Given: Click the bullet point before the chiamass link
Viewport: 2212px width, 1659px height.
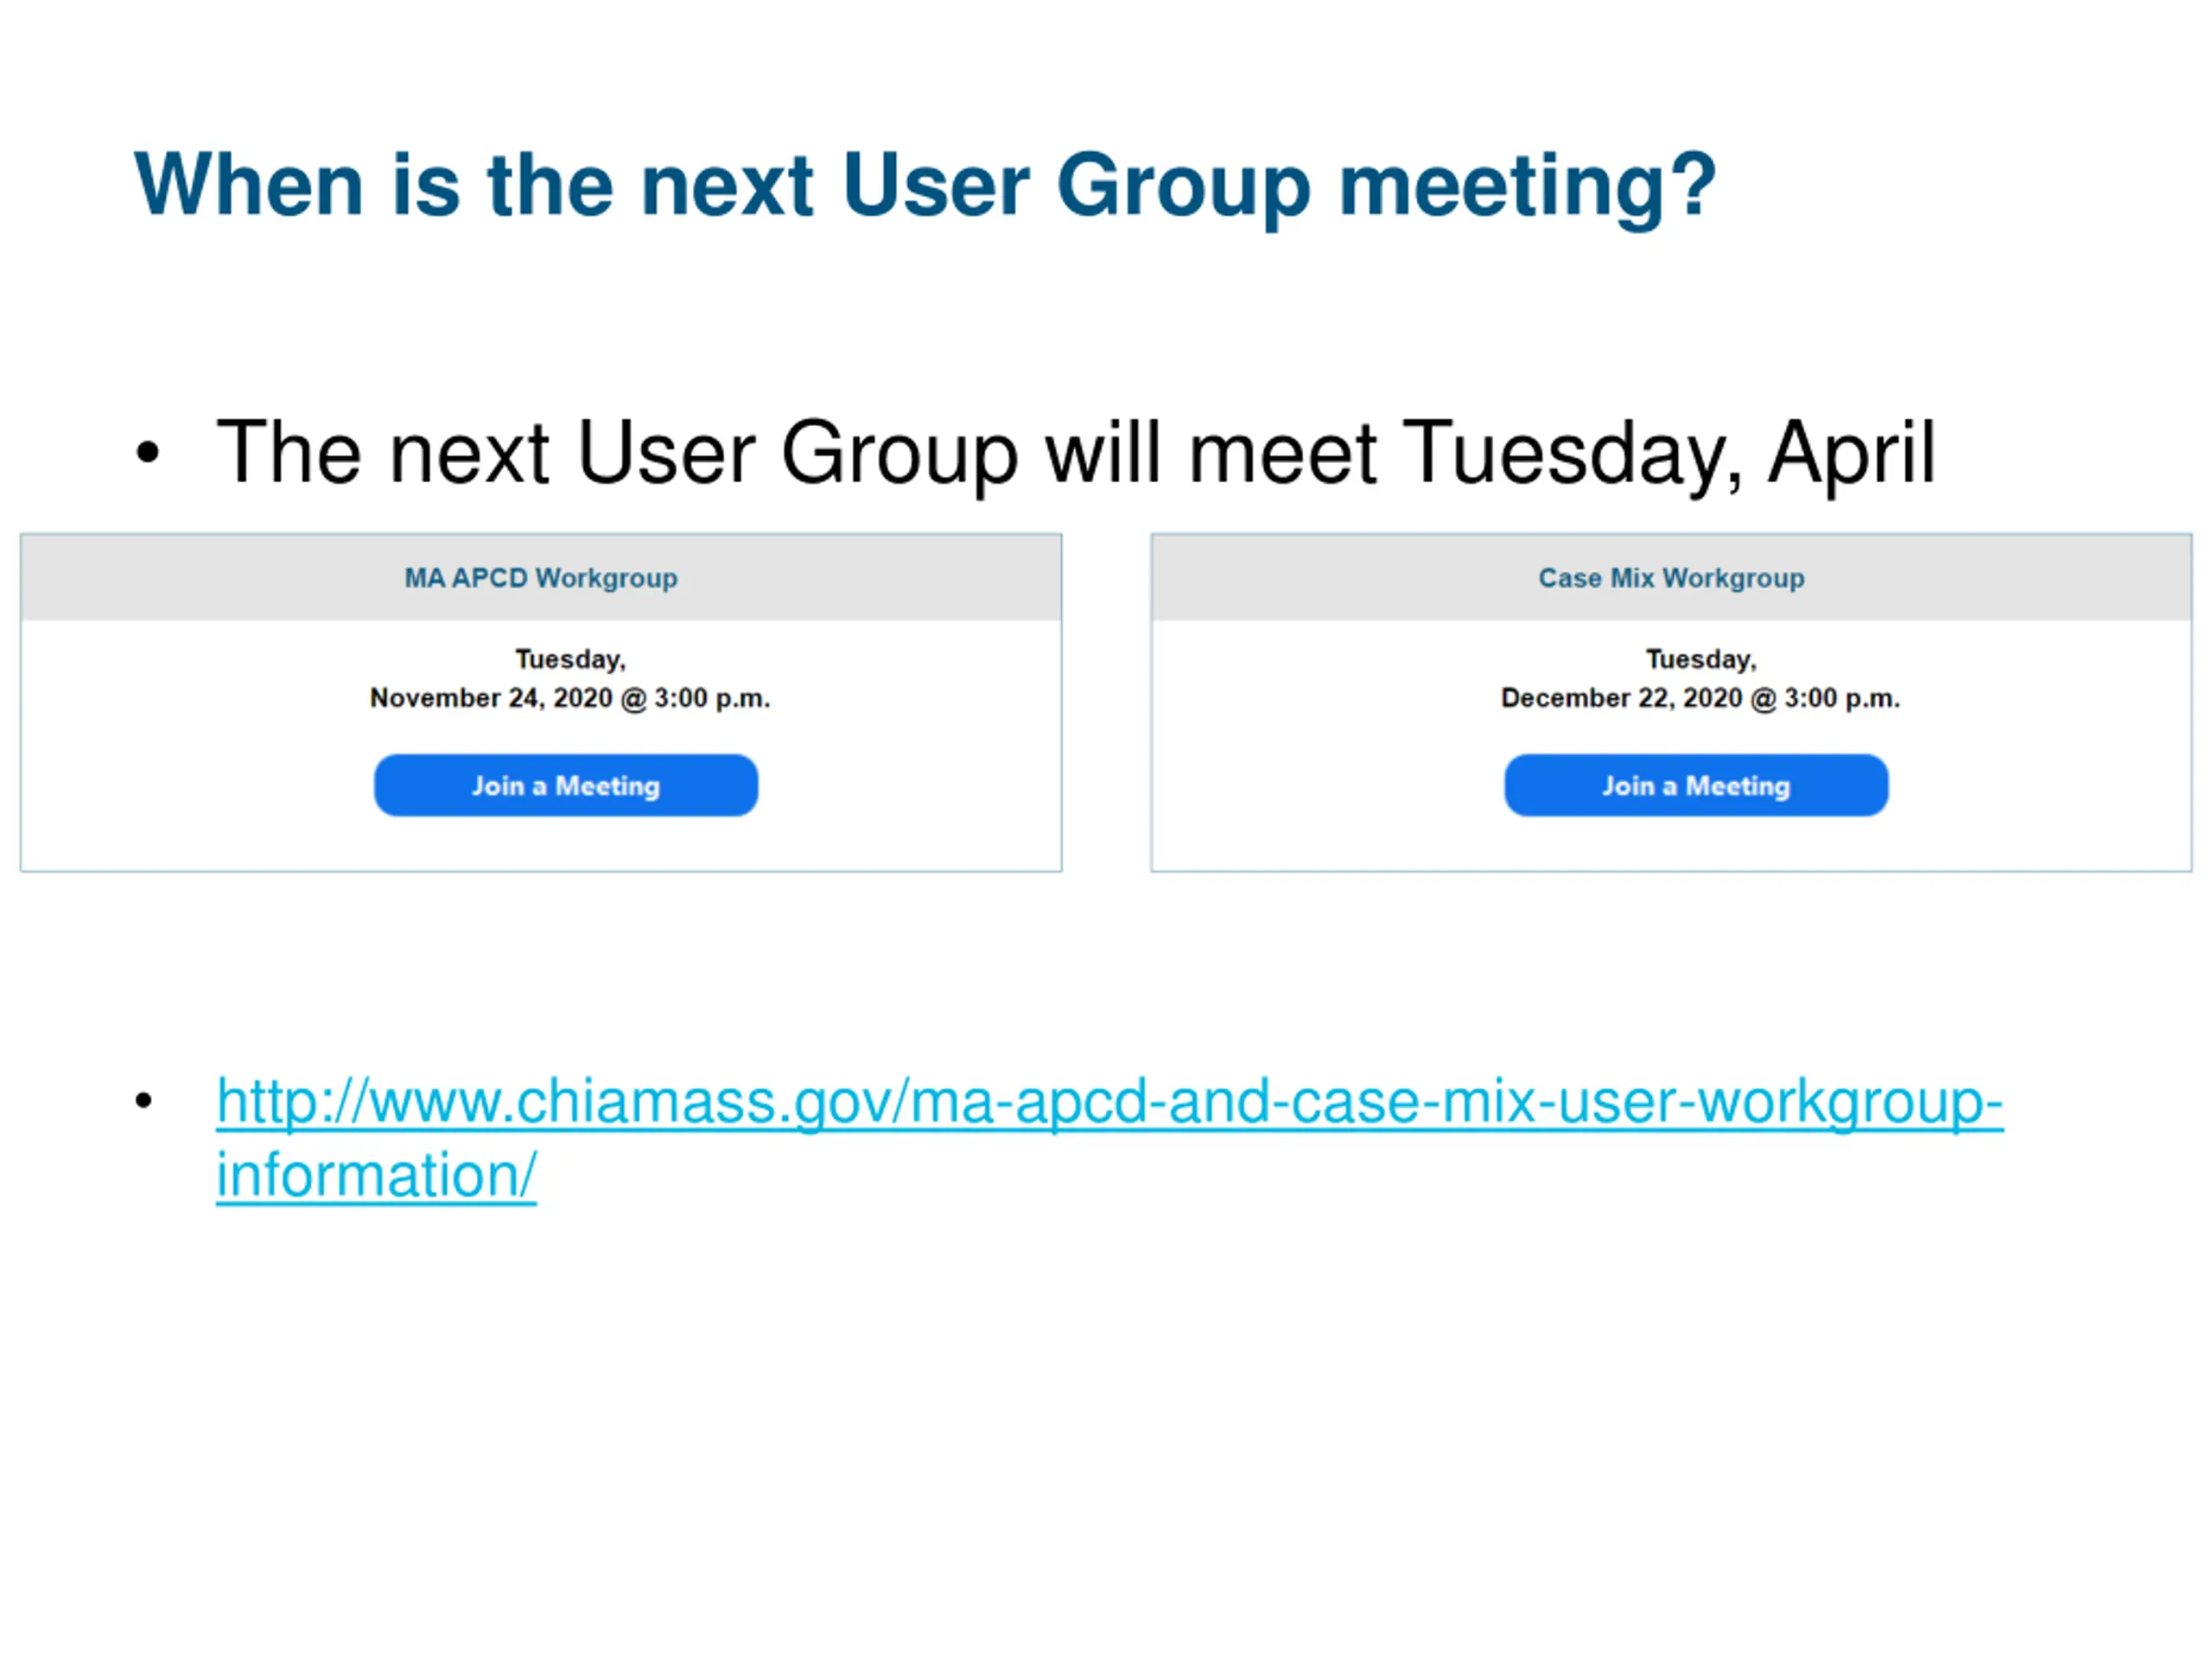Looking at the screenshot, I should click(x=145, y=1102).
